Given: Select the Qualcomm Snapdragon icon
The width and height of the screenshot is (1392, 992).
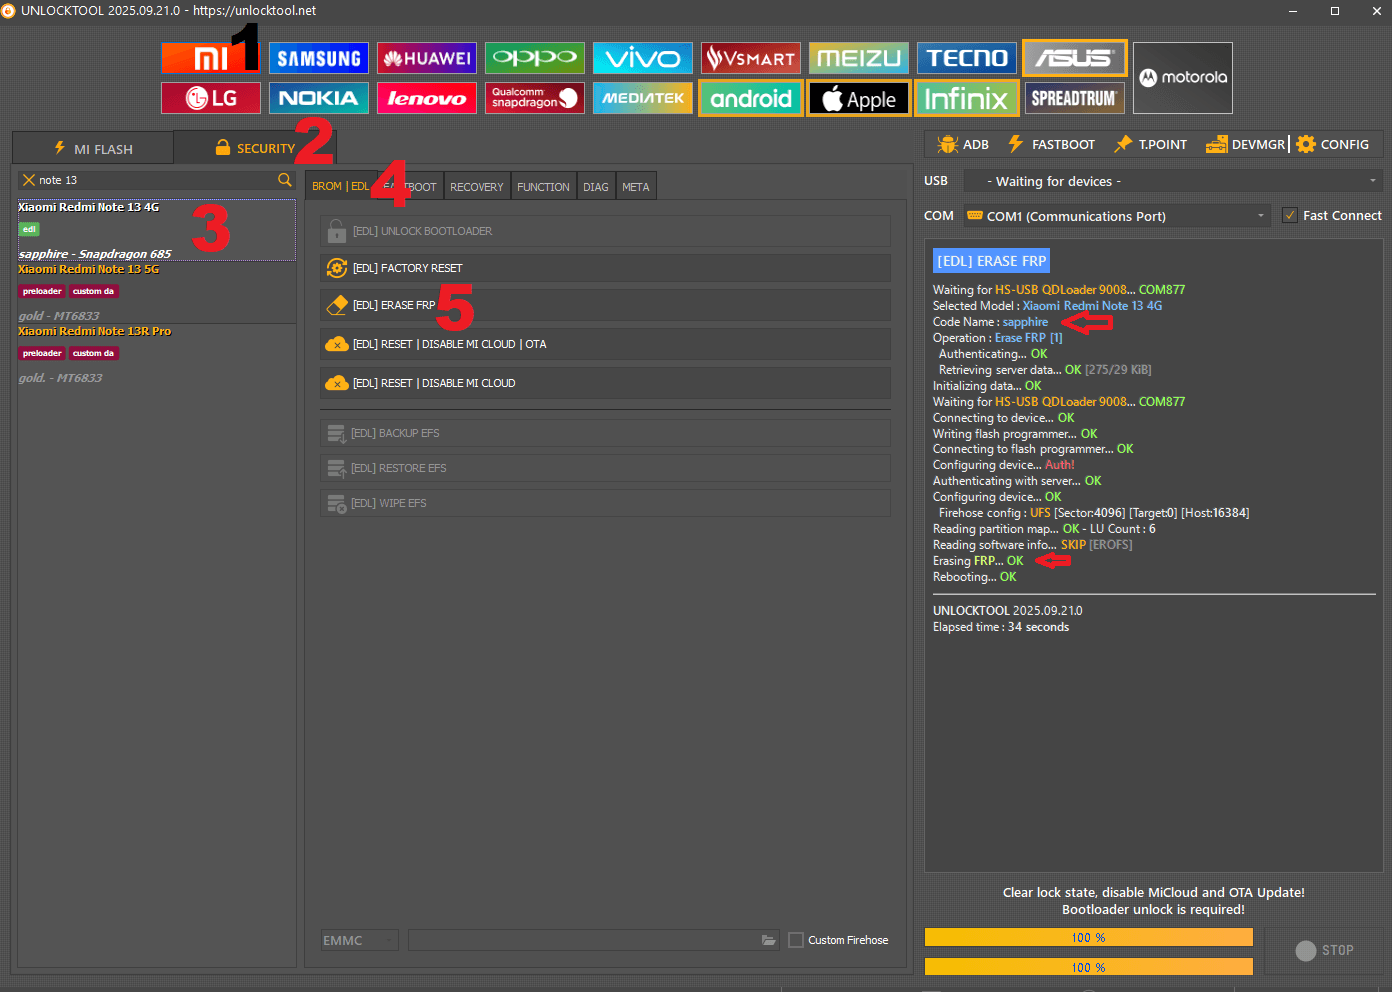Looking at the screenshot, I should click(x=535, y=98).
